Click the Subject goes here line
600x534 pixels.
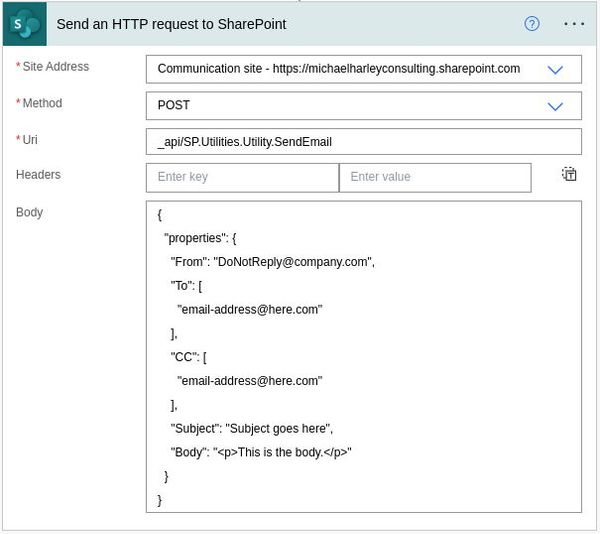251,429
